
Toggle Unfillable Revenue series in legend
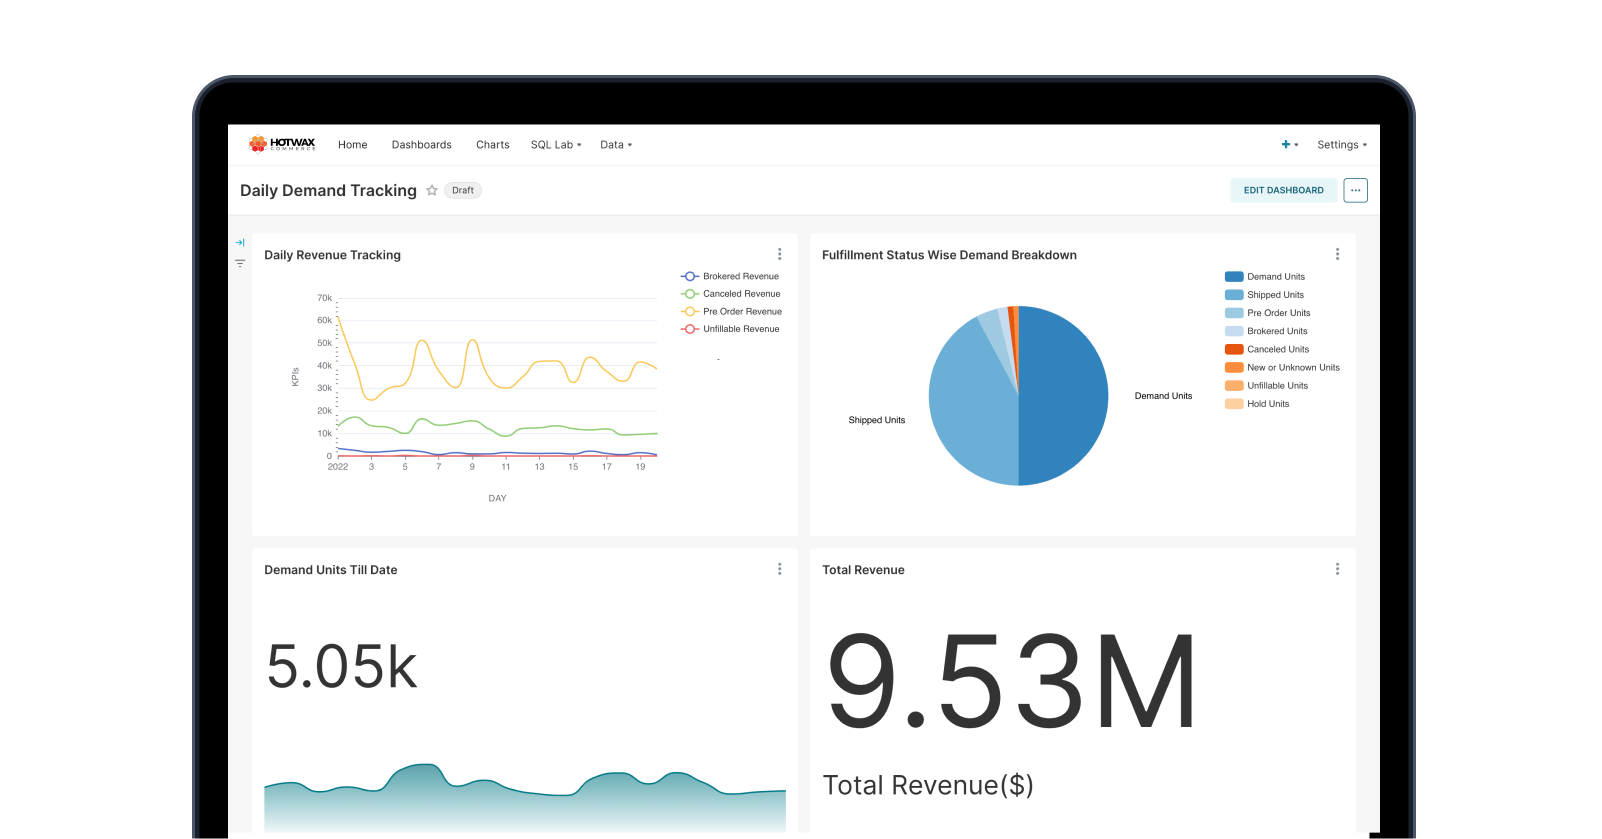pos(730,329)
